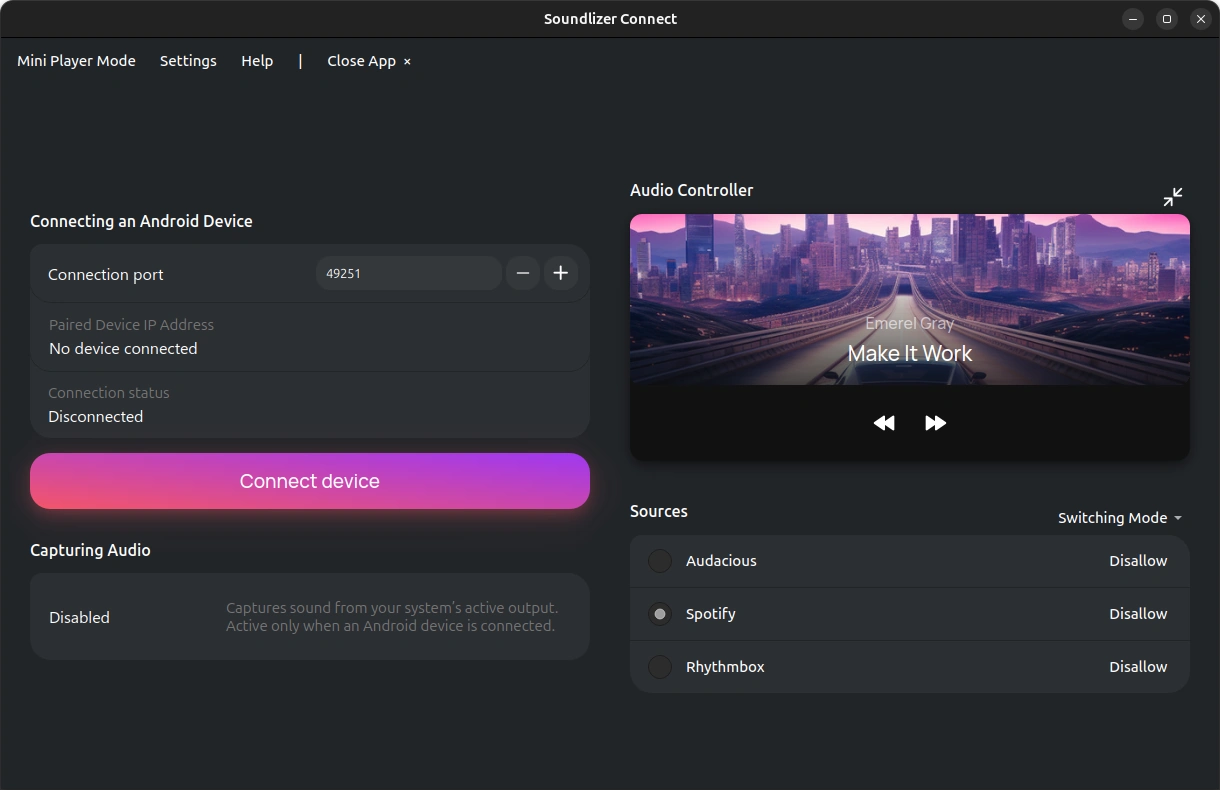The height and width of the screenshot is (790, 1220).
Task: Close the app using the Close App x icon
Action: (406, 61)
